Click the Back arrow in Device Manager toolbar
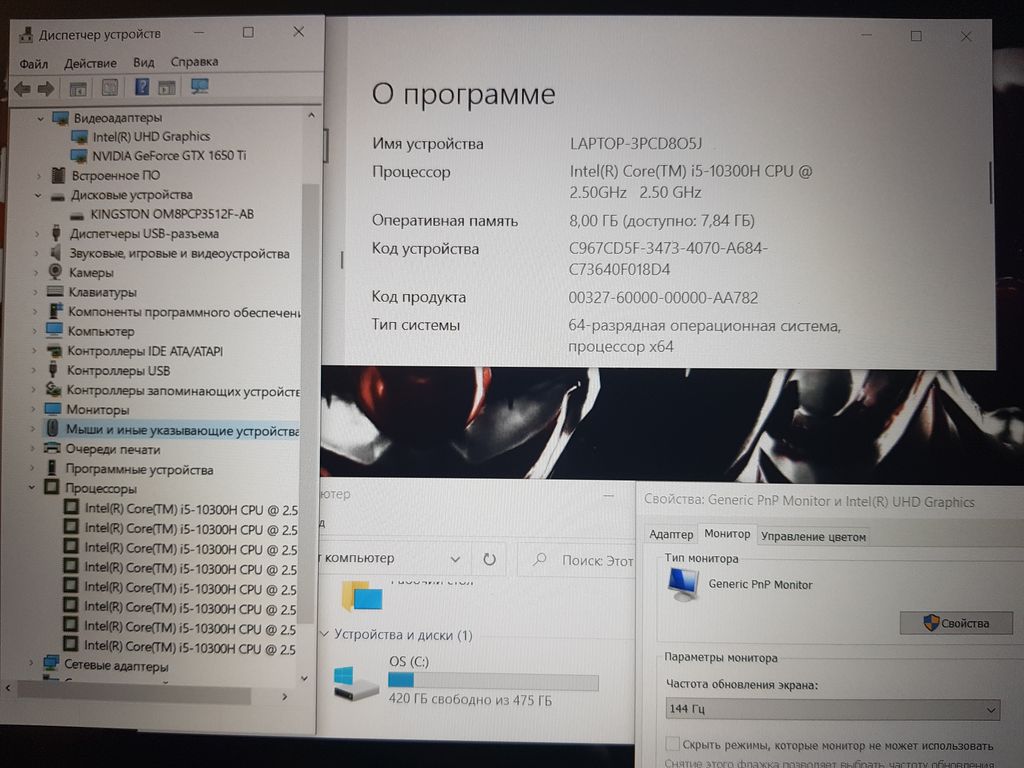The width and height of the screenshot is (1024, 768). click(21, 88)
